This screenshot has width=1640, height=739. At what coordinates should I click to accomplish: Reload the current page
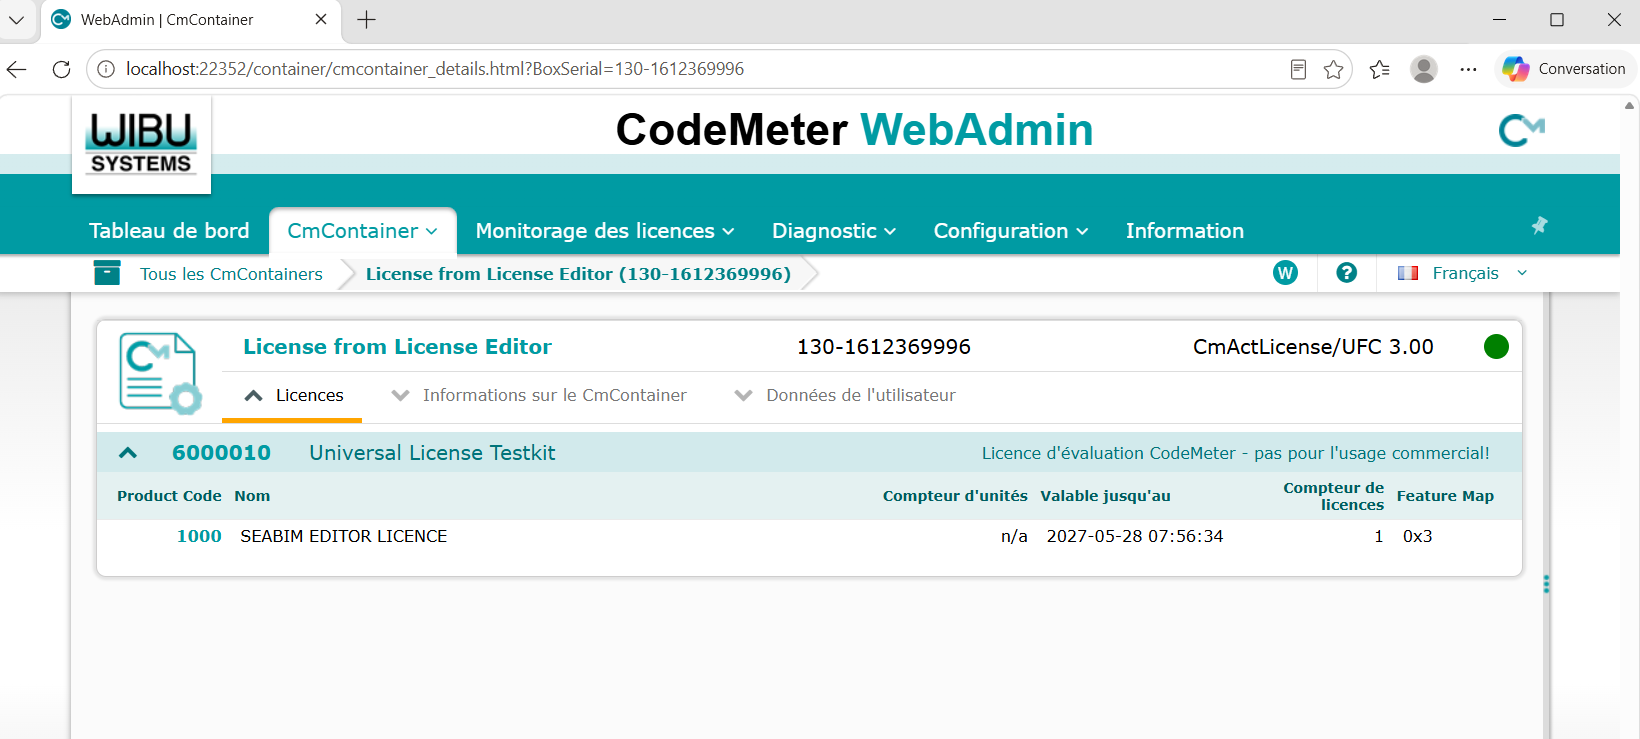tap(61, 69)
